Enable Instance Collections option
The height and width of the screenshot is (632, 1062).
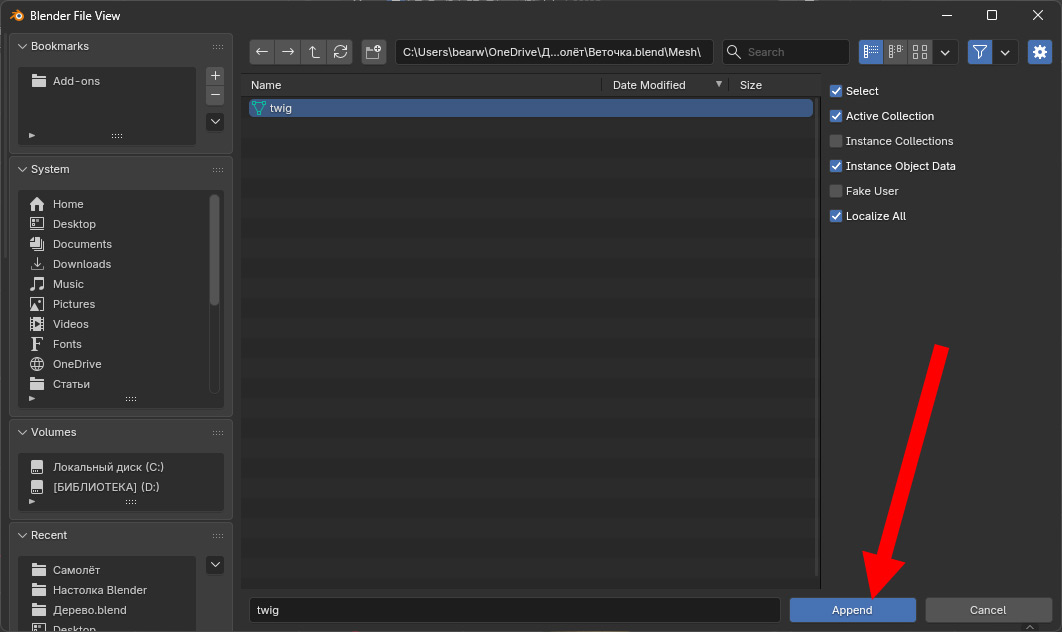tap(837, 141)
